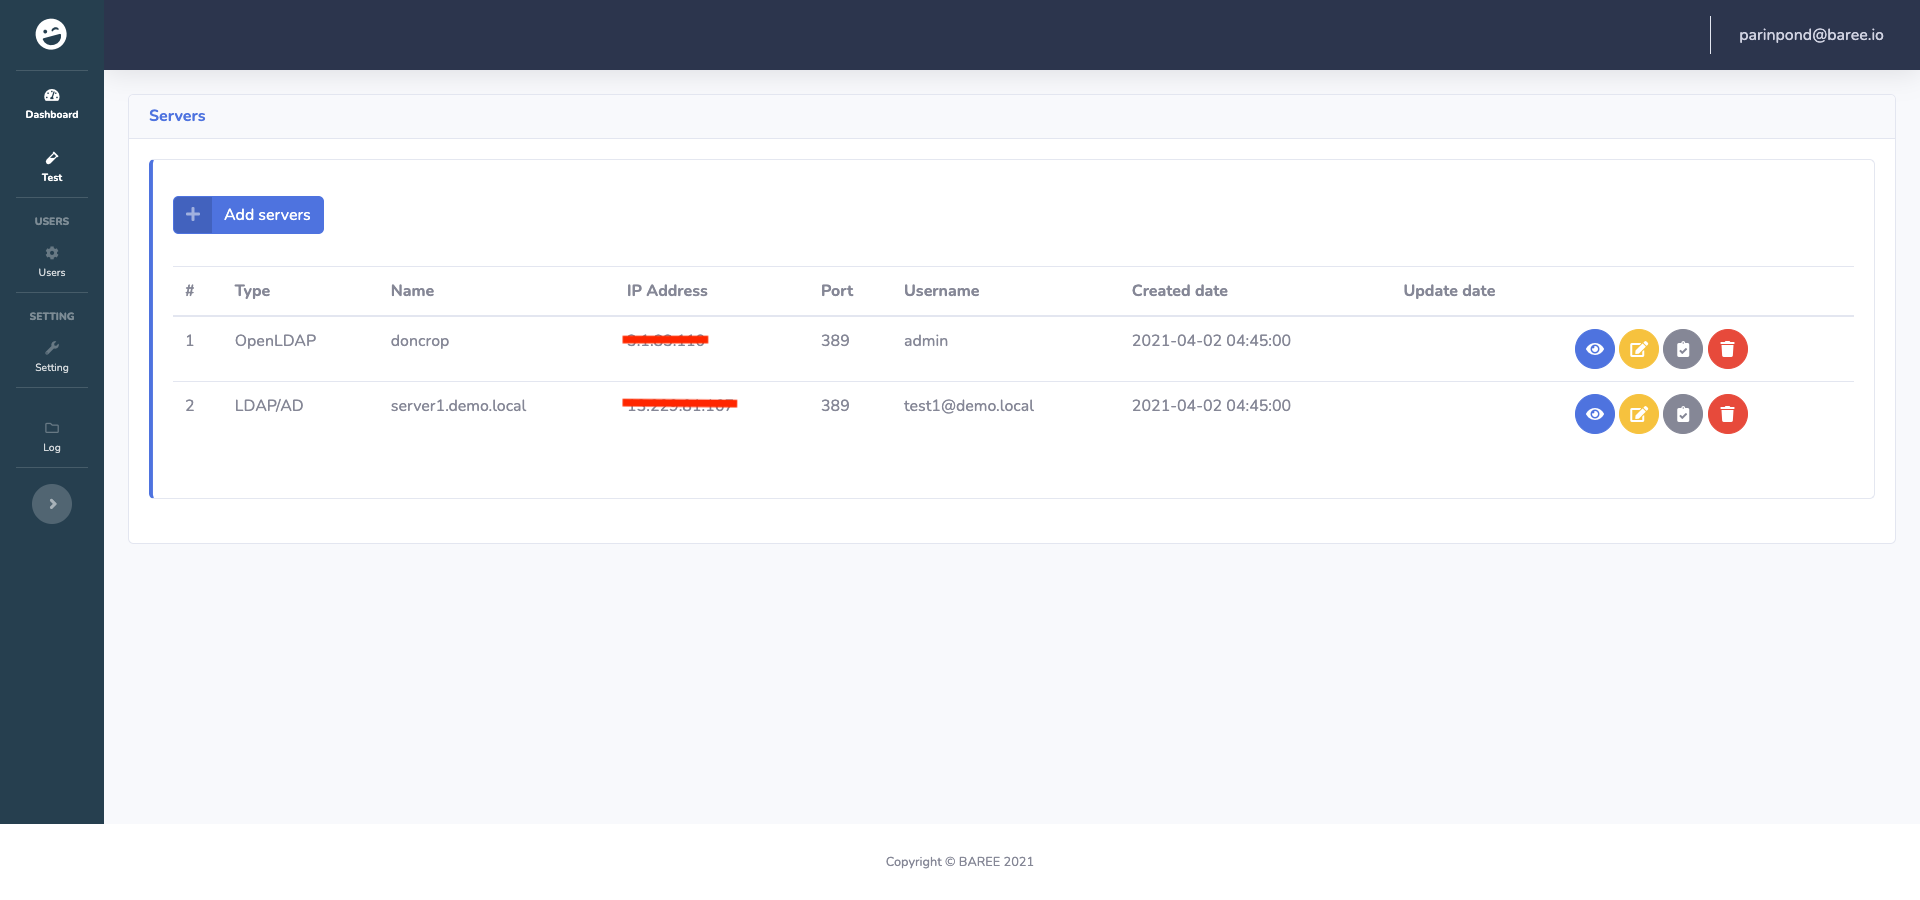The image size is (1920, 900).
Task: Click the plus icon on Add servers button
Action: click(x=192, y=214)
